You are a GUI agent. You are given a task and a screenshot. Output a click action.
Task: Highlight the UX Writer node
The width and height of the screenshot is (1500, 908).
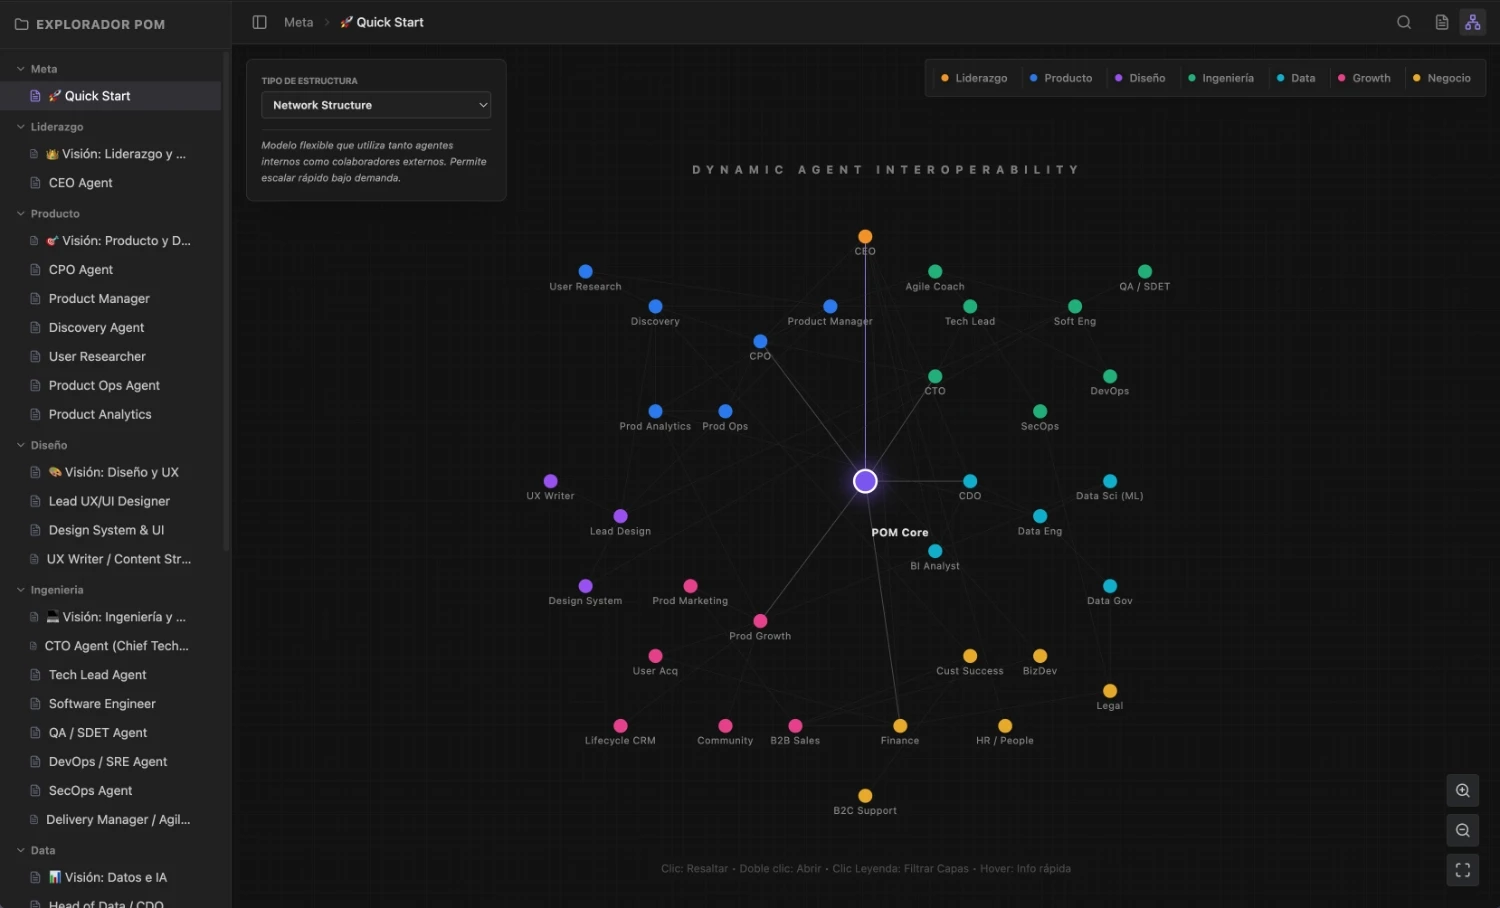(x=550, y=481)
